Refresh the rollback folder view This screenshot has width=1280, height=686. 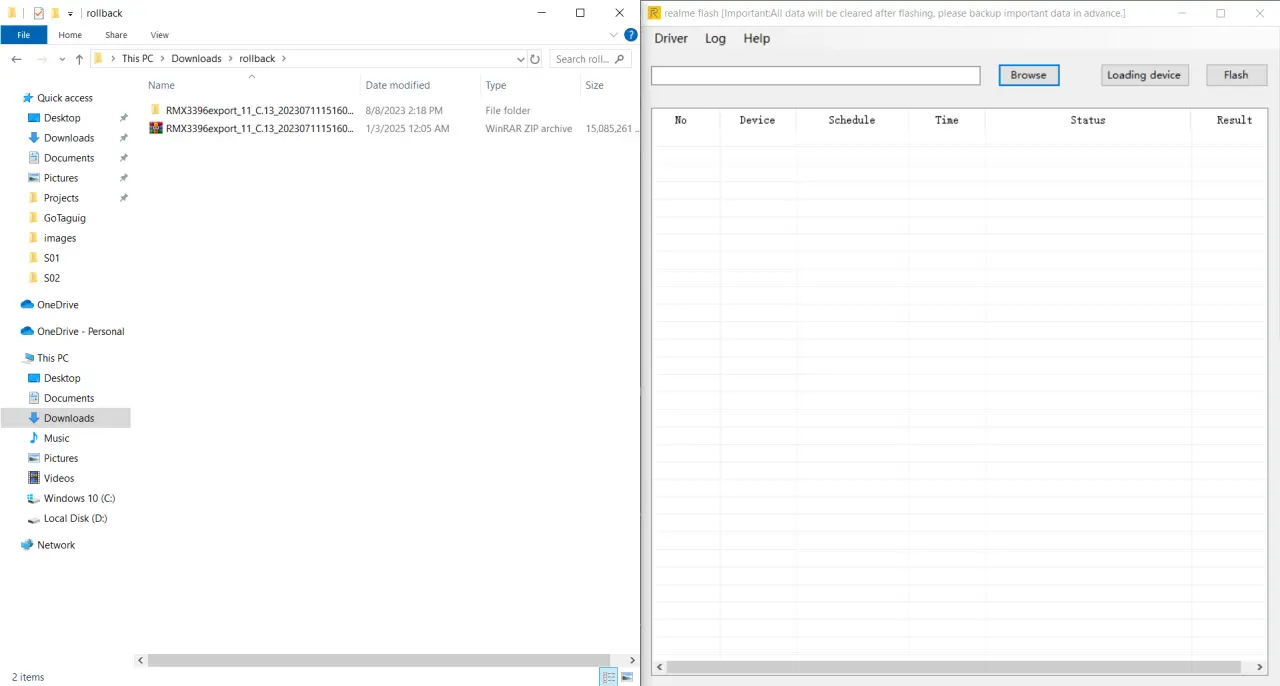pos(535,59)
